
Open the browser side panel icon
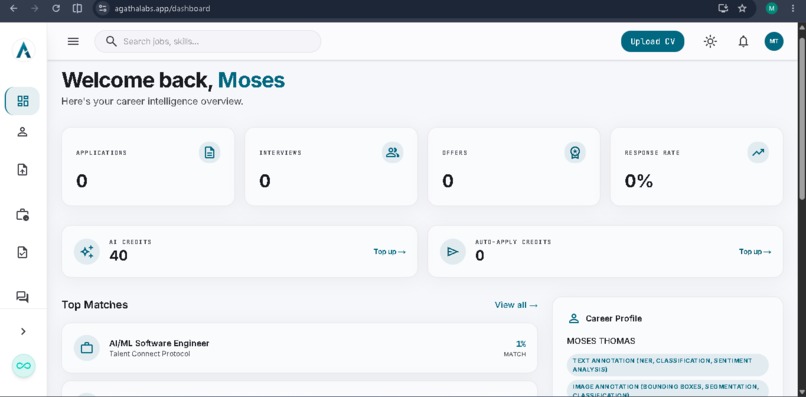pyautogui.click(x=77, y=8)
